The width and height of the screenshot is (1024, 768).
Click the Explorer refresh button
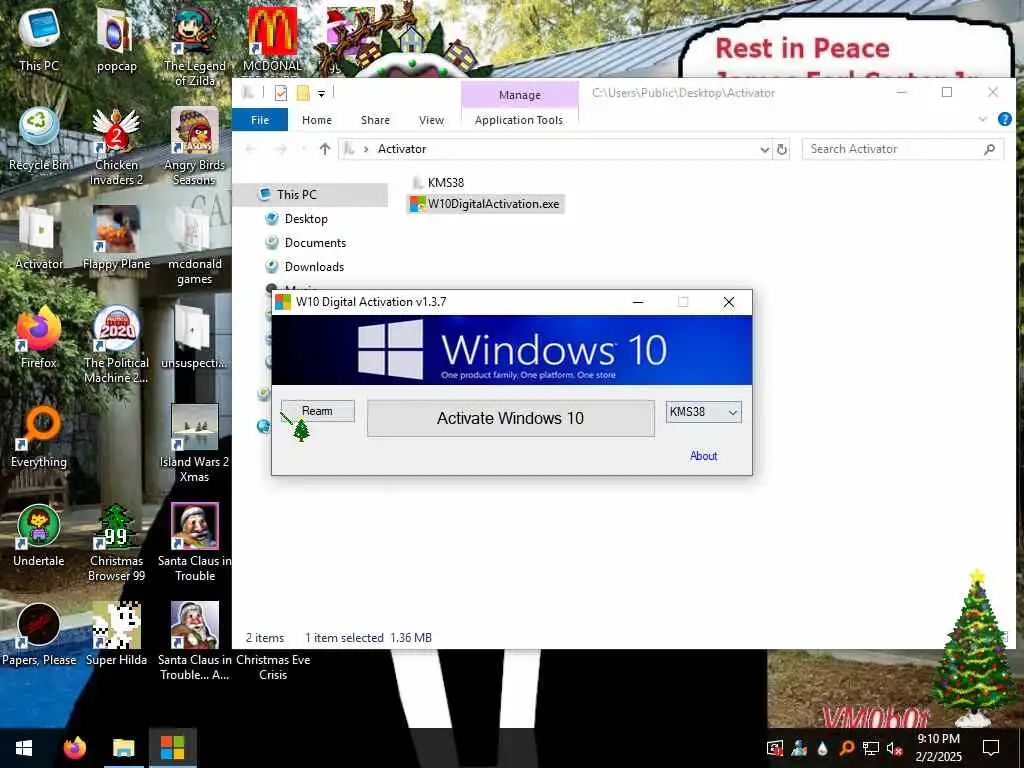pyautogui.click(x=782, y=149)
